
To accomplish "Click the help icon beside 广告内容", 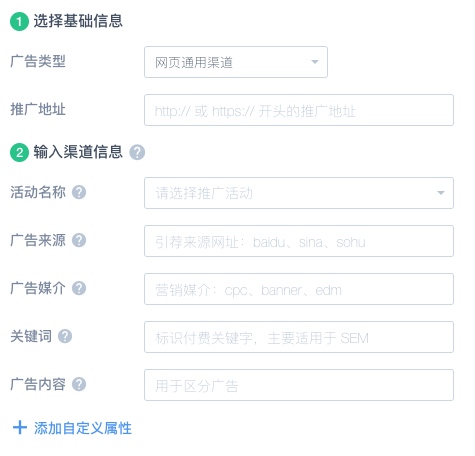I will [x=79, y=384].
